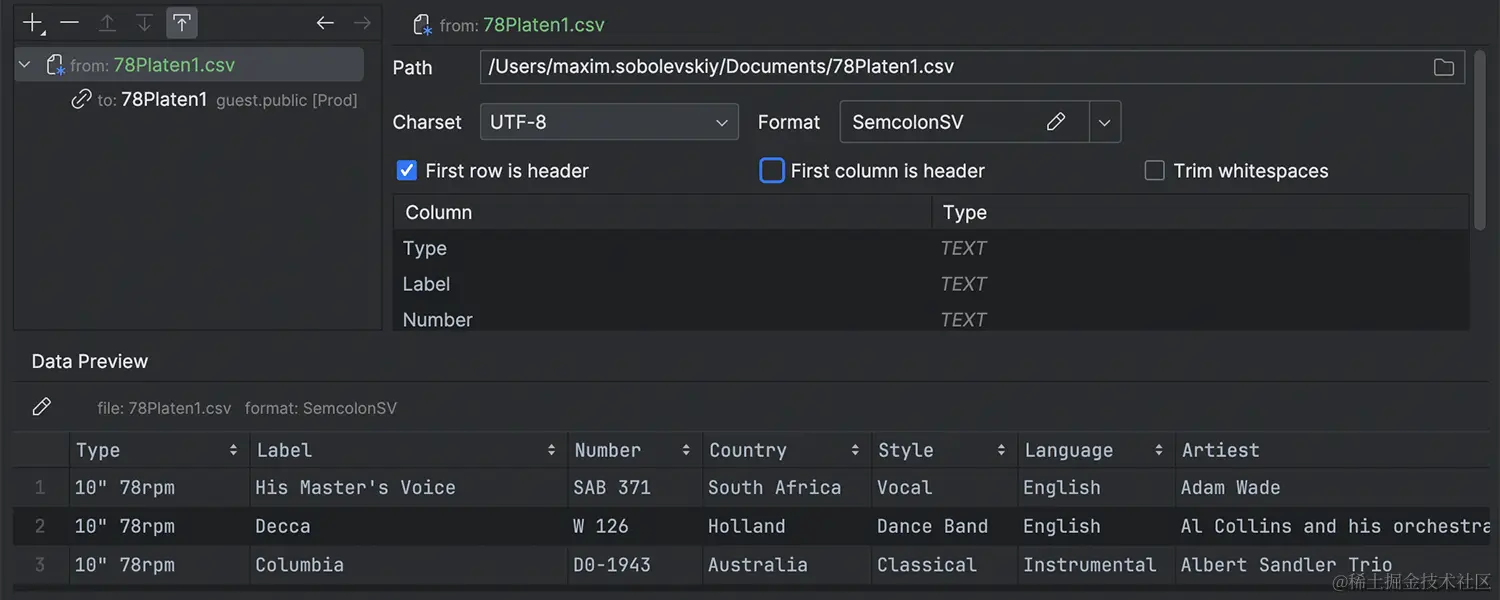The image size is (1500, 600).
Task: Select 'from: 78Platen1.csv' tree row
Action: 189,65
